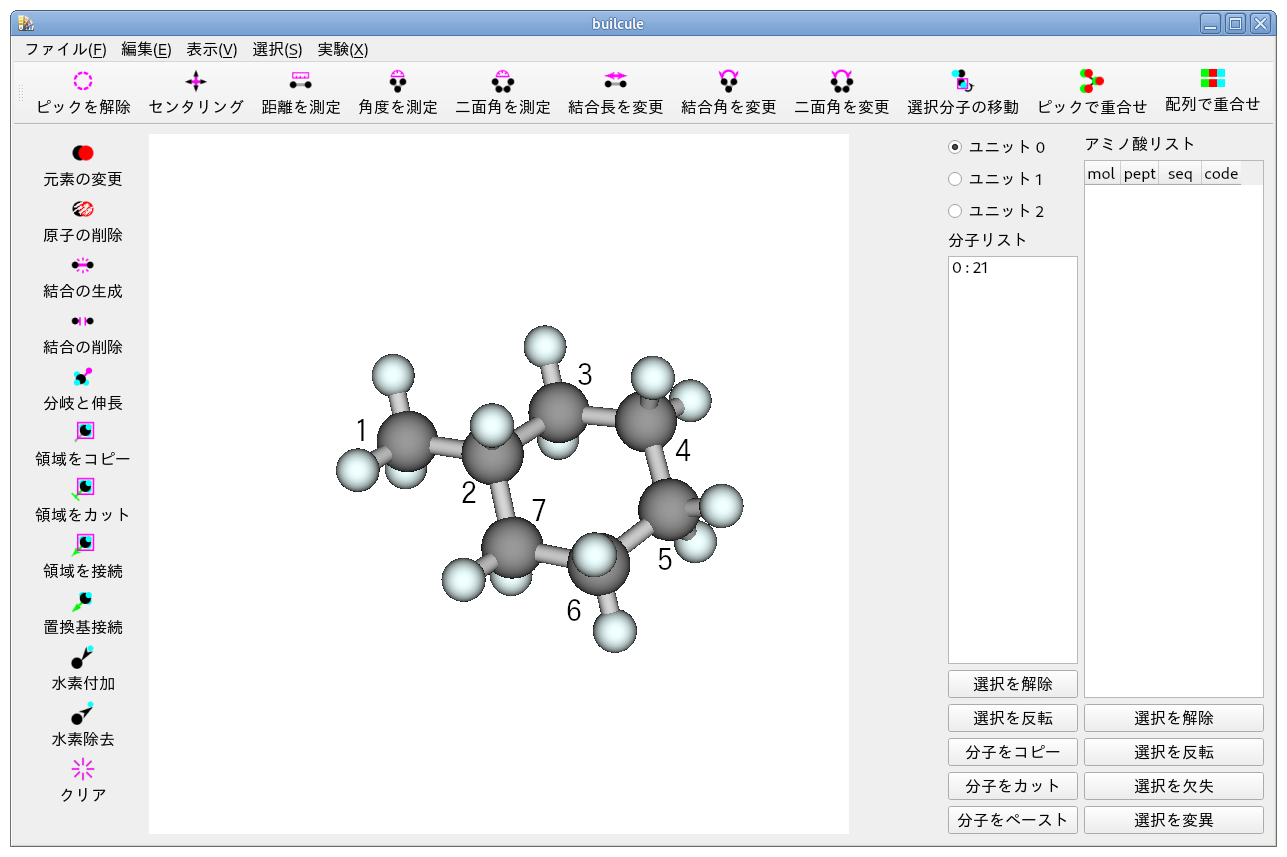Pick the 原子の削除 delete atom tool
1287x857 pixels.
[83, 209]
